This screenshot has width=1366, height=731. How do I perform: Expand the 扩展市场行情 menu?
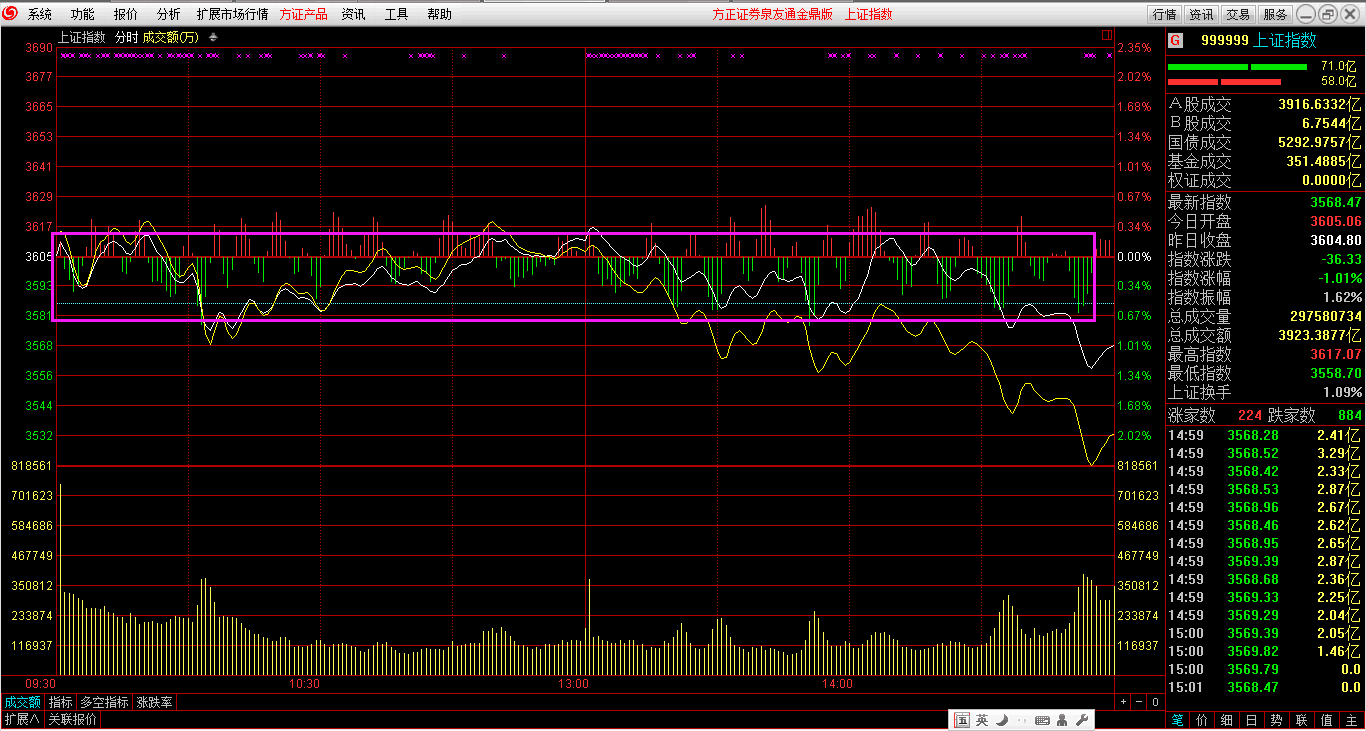232,14
